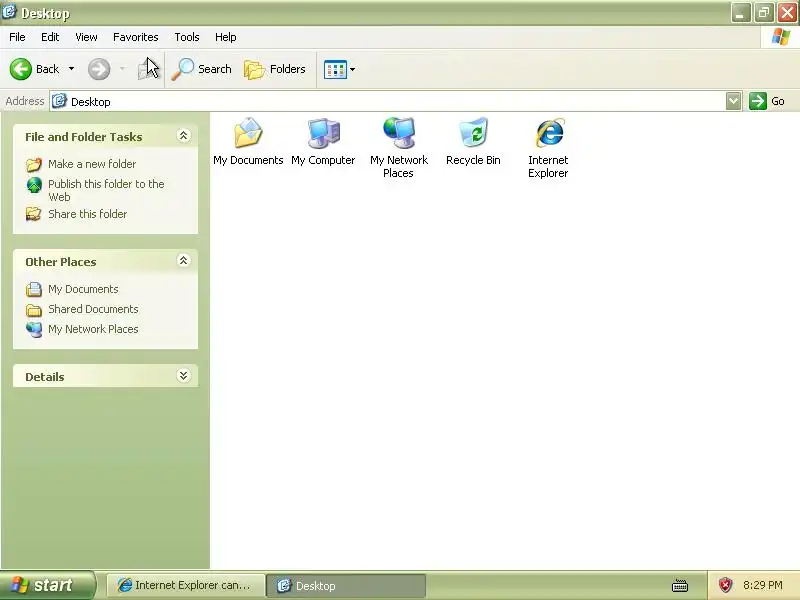Open My Network Places link in Other Places
Image resolution: width=800 pixels, height=600 pixels.
tap(93, 329)
